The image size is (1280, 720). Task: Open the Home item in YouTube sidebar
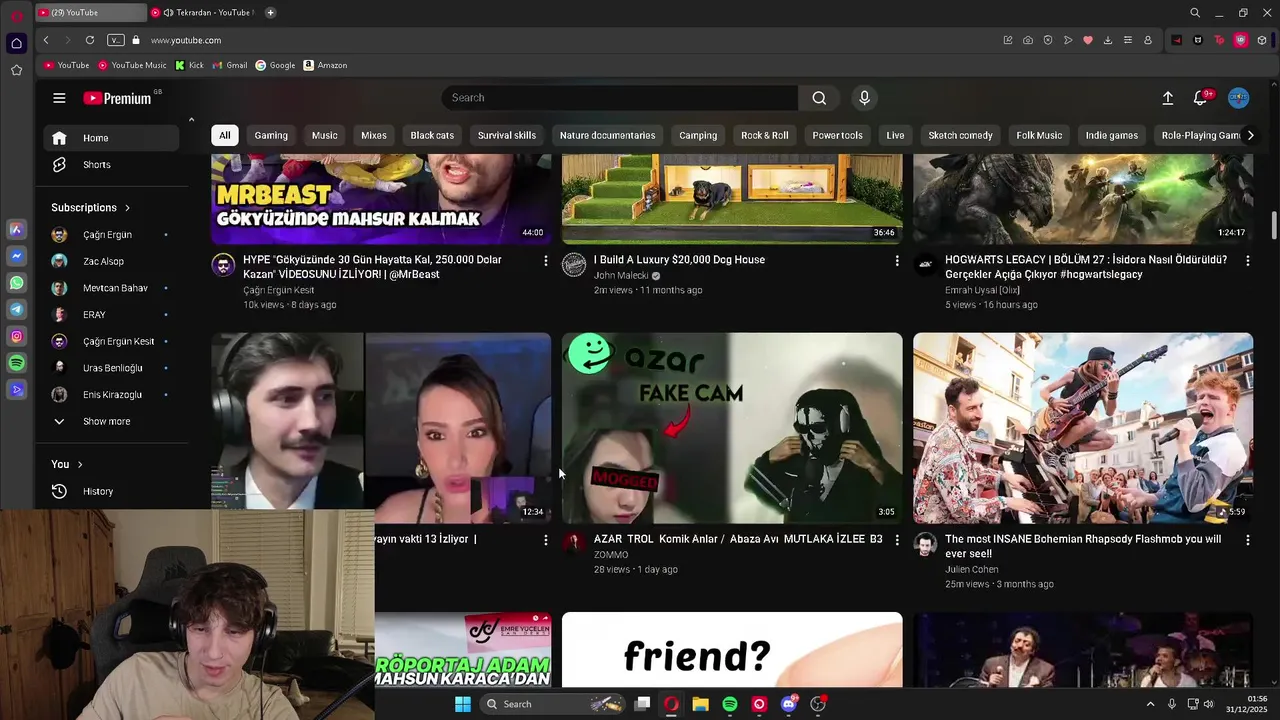pos(112,138)
